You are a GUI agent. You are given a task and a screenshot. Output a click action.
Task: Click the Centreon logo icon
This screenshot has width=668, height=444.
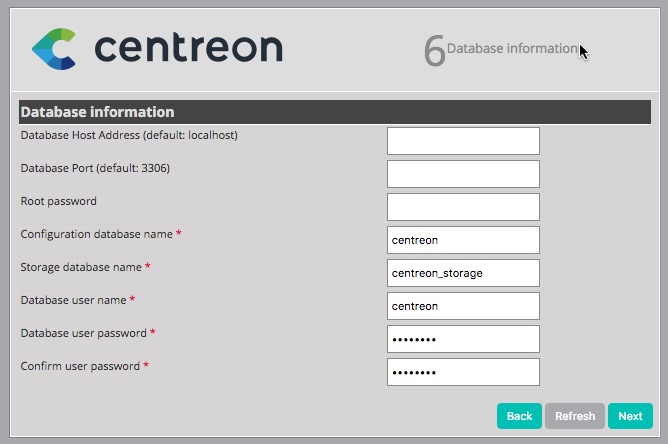point(53,48)
